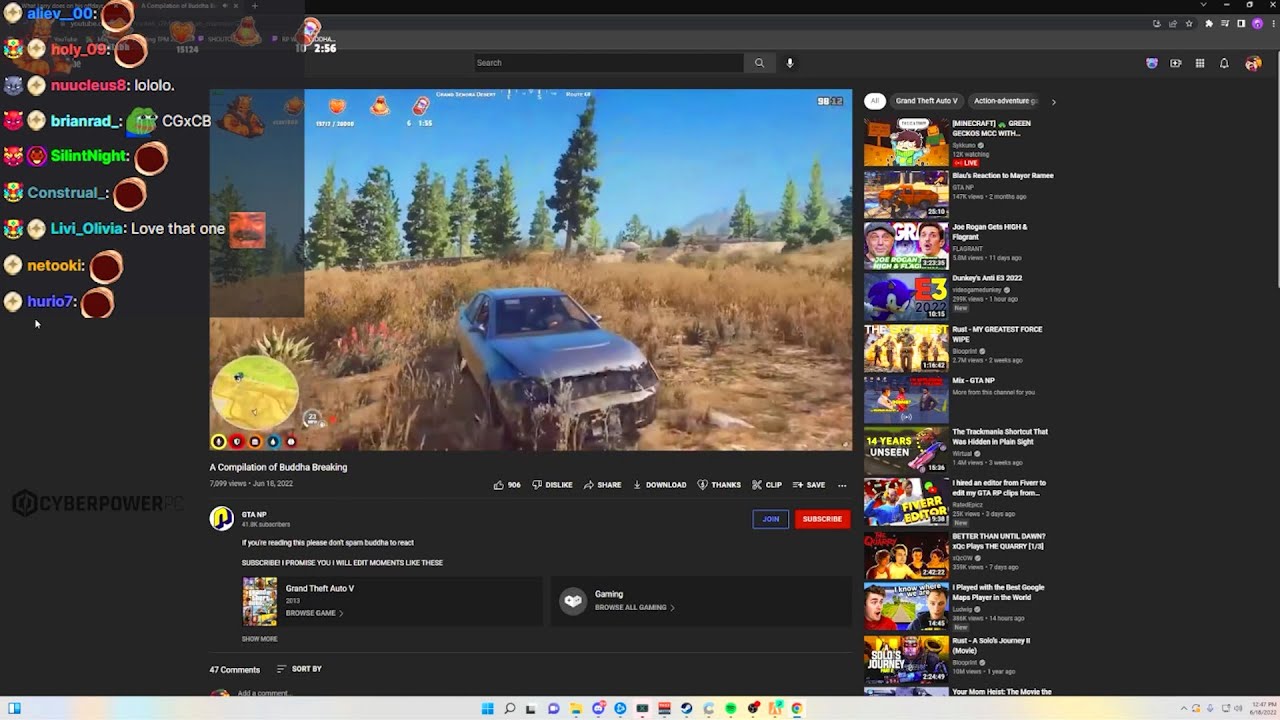Select the Action-adventure games chip
This screenshot has height=720, width=1280.
(1006, 101)
